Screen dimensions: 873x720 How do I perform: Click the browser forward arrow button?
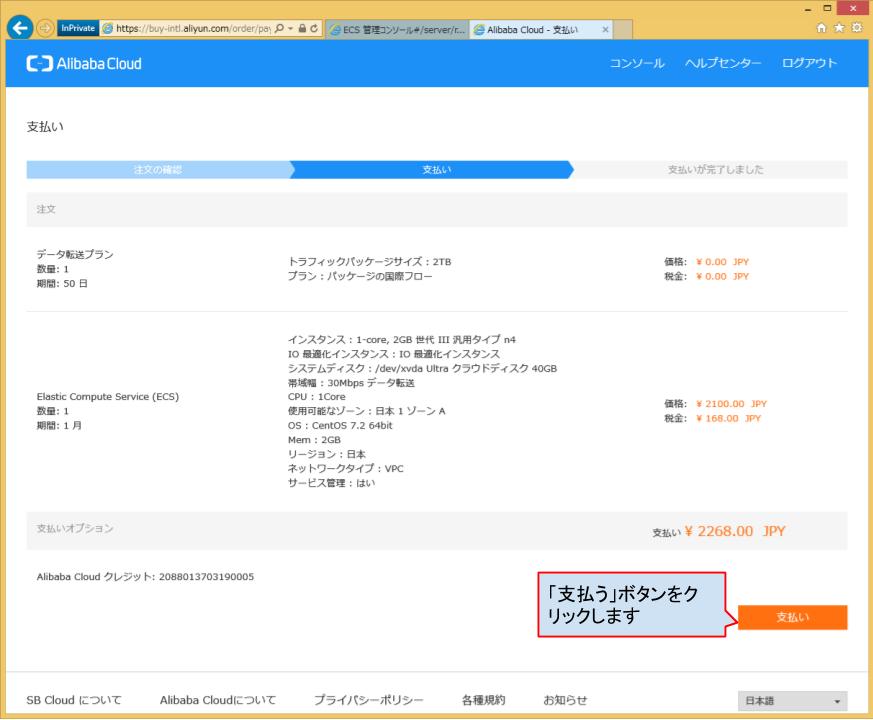tap(45, 28)
